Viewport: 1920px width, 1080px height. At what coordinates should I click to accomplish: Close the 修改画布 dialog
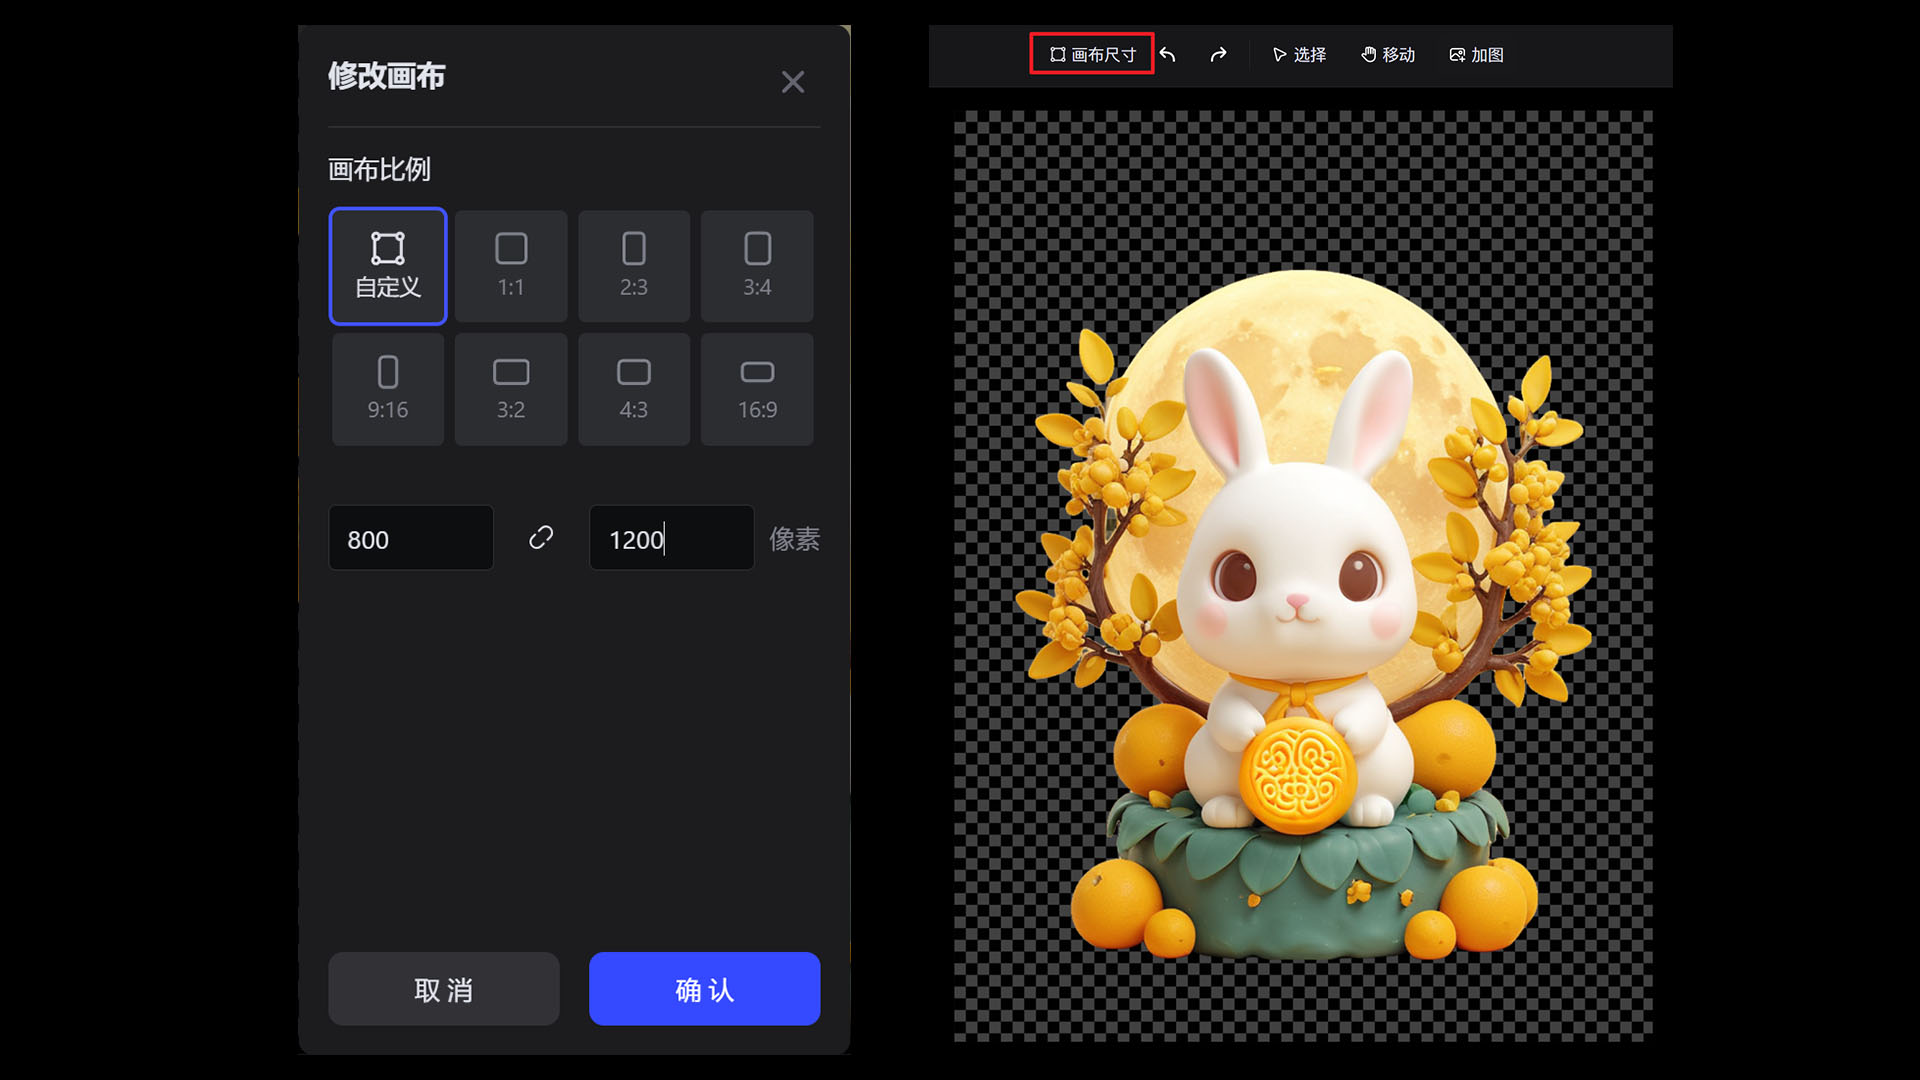pyautogui.click(x=793, y=82)
